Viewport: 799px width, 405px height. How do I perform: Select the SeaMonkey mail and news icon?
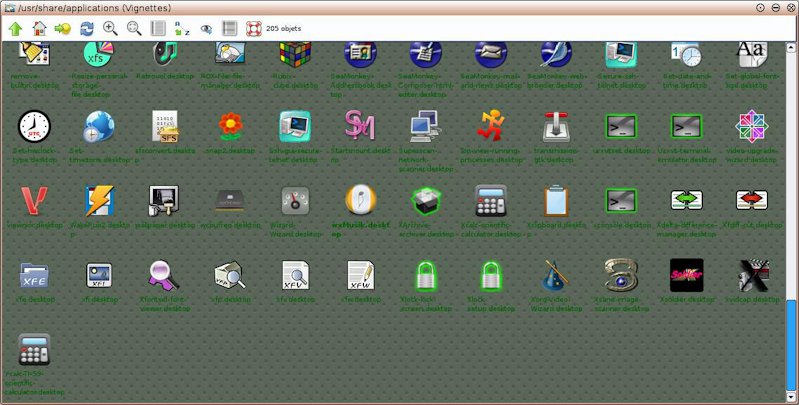(491, 55)
